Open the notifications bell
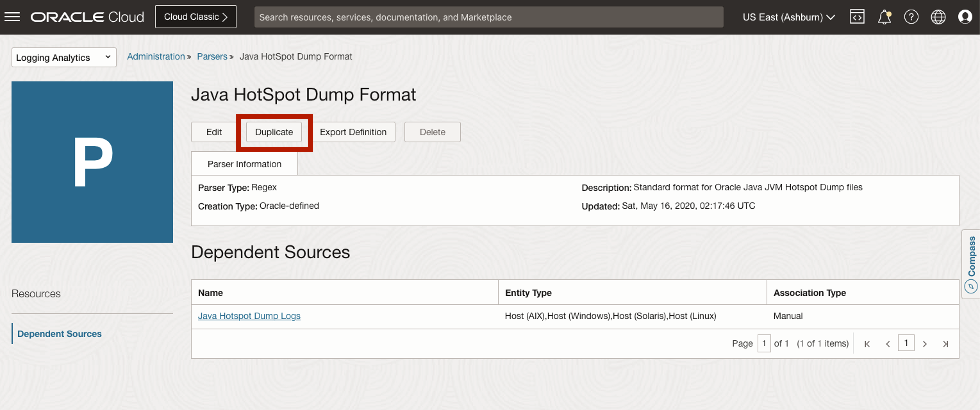This screenshot has height=410, width=980. pyautogui.click(x=884, y=17)
